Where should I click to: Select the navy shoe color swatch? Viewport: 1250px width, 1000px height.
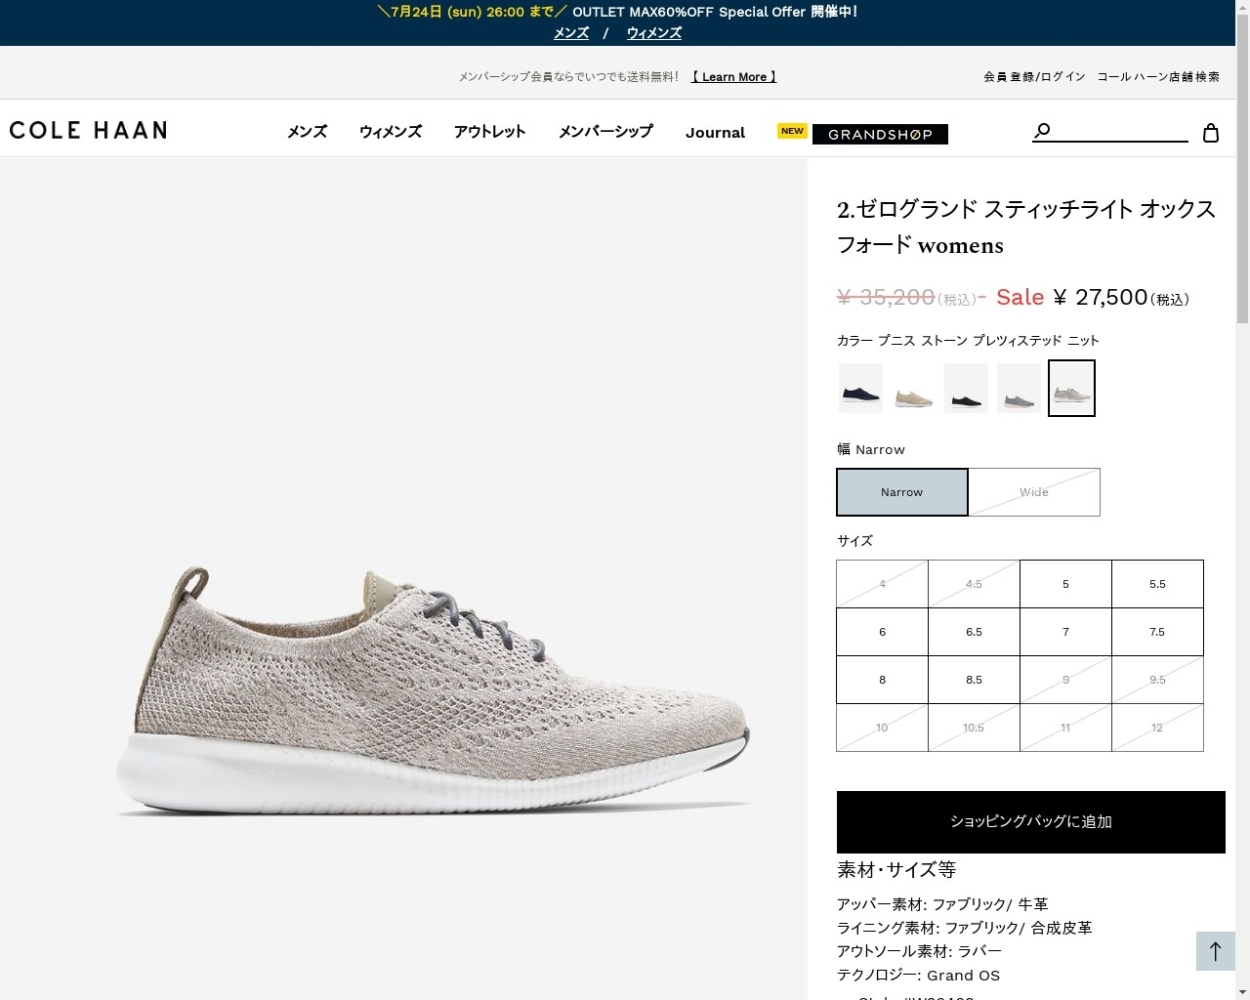tap(860, 388)
